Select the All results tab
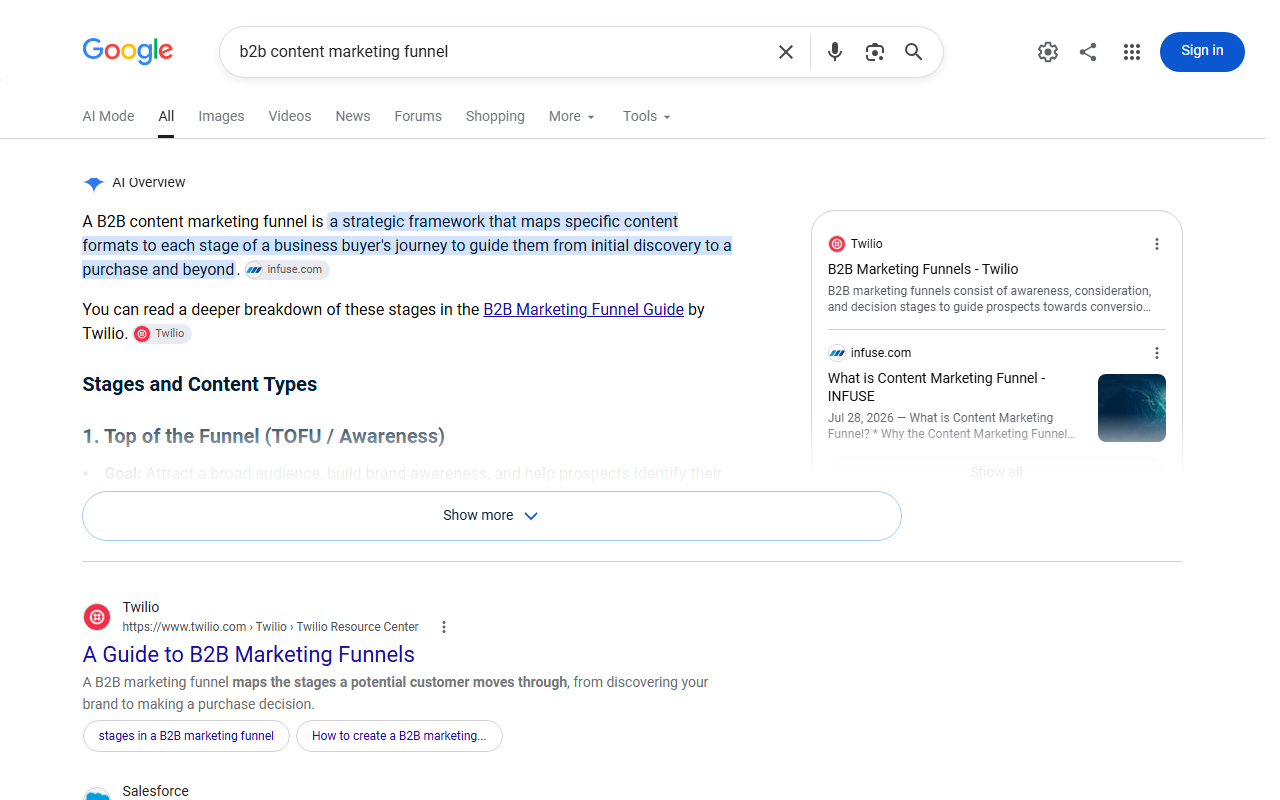The image size is (1280, 800). click(x=166, y=116)
